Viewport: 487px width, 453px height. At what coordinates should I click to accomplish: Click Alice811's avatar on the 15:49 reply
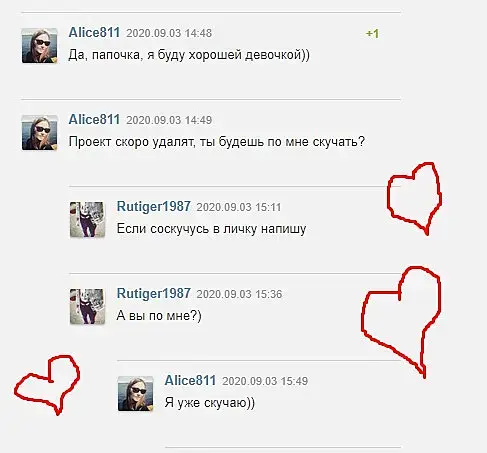(136, 394)
